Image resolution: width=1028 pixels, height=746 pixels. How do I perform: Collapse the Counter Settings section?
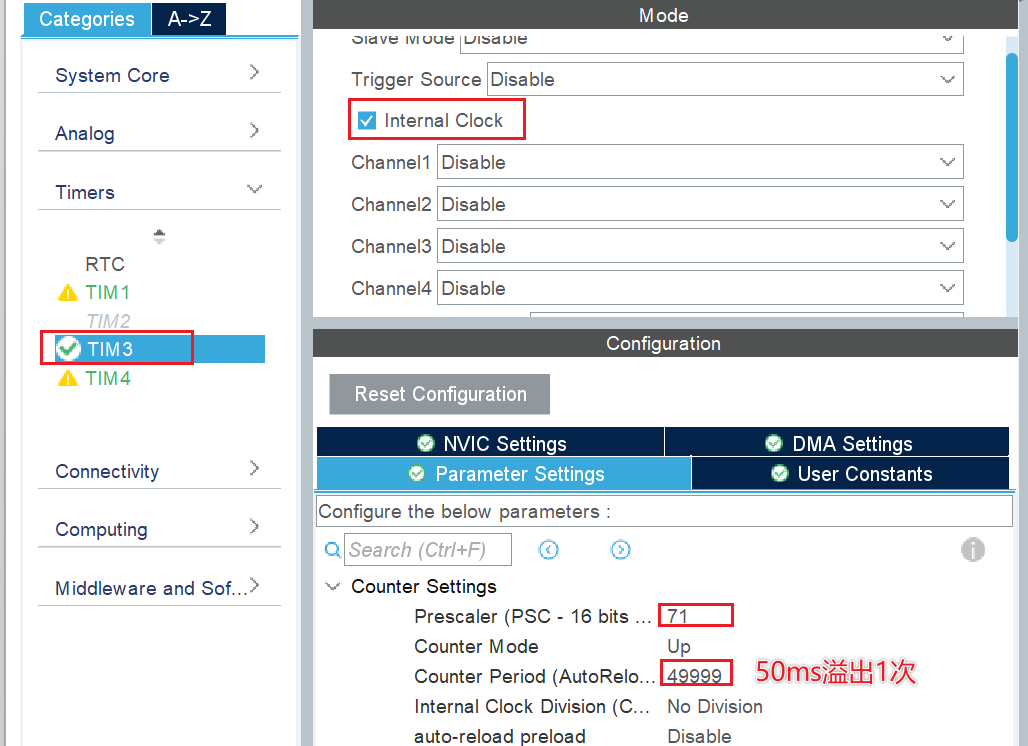(x=333, y=587)
